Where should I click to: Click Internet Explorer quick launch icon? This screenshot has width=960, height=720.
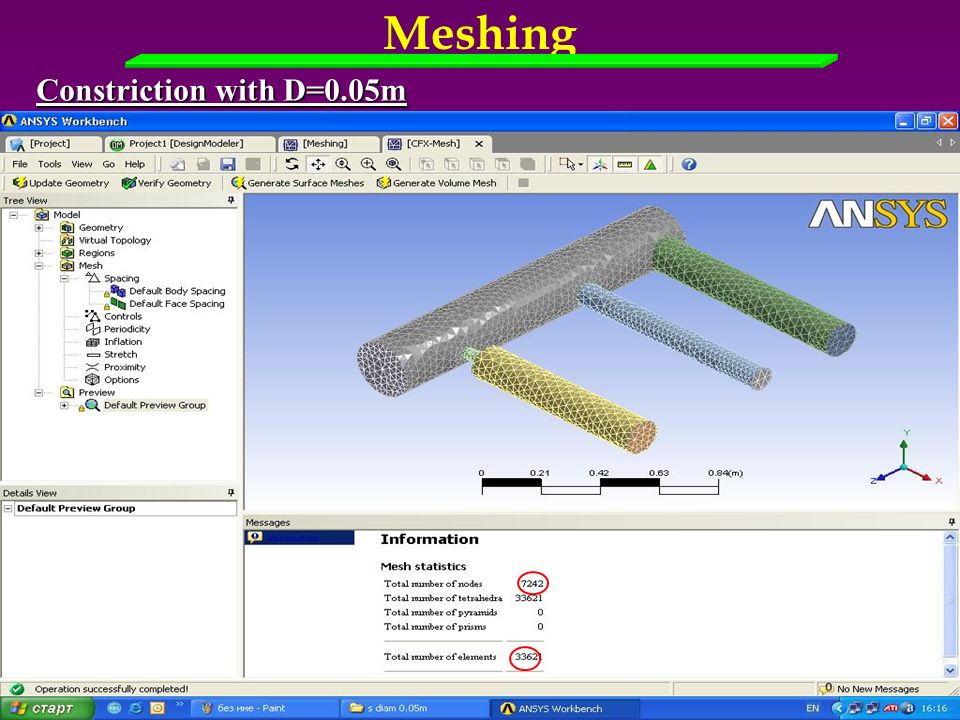(x=135, y=708)
